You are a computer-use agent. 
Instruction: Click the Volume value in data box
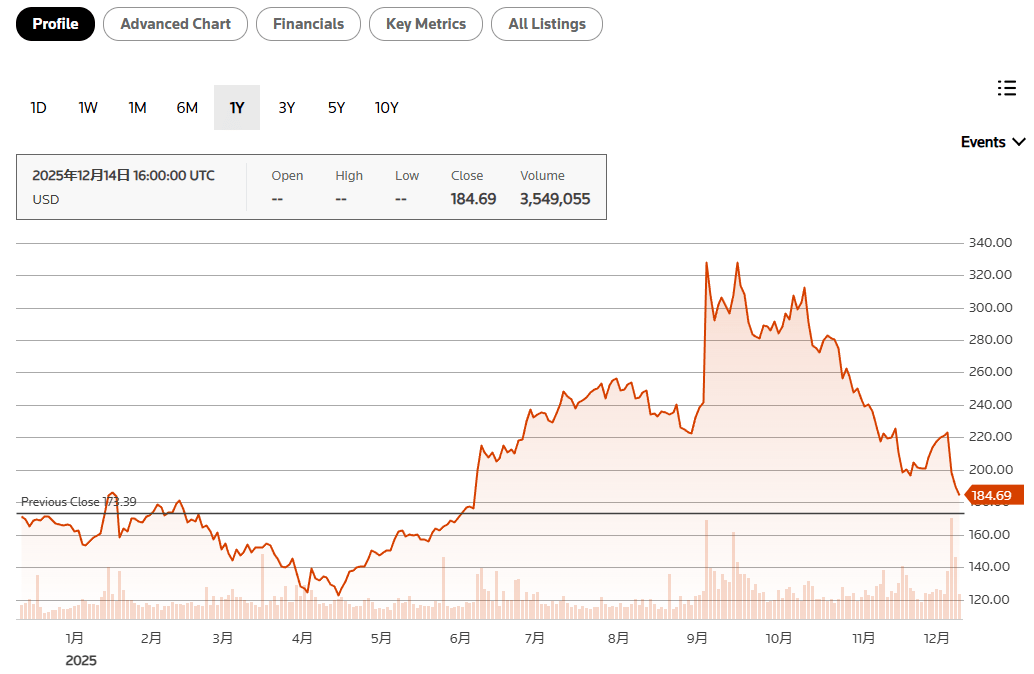tap(555, 199)
